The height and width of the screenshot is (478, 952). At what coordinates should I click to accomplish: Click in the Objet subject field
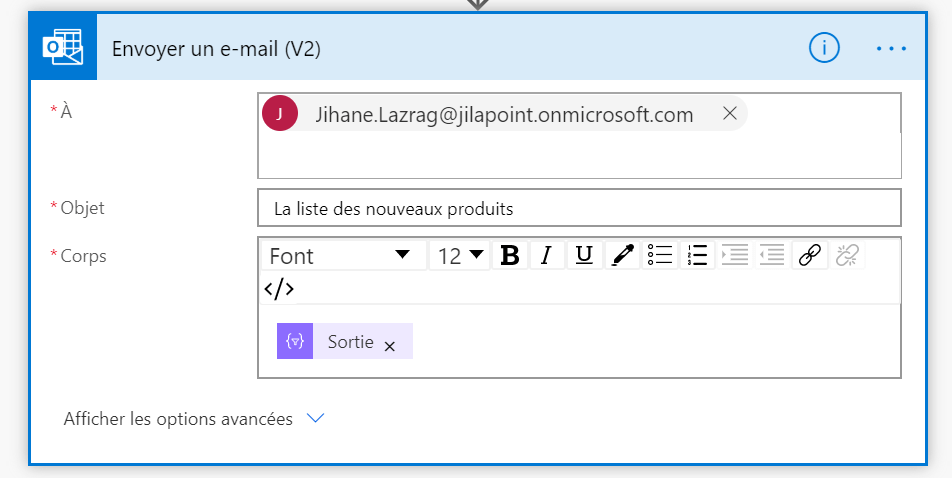click(578, 208)
